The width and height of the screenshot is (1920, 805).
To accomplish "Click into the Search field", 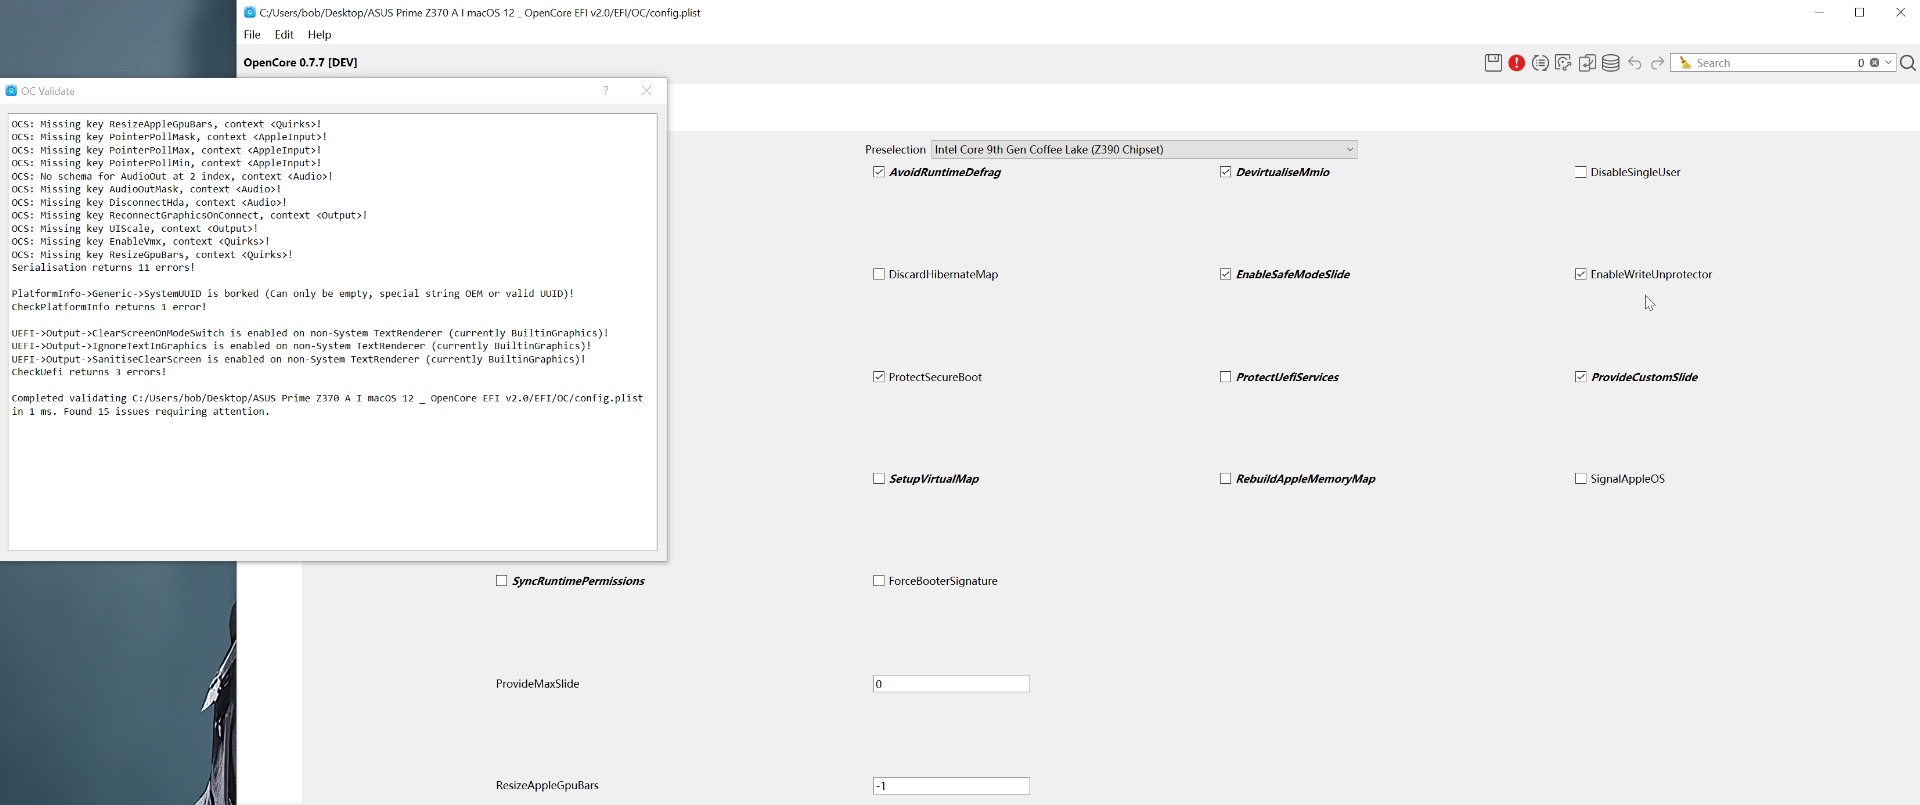I will coord(1773,63).
